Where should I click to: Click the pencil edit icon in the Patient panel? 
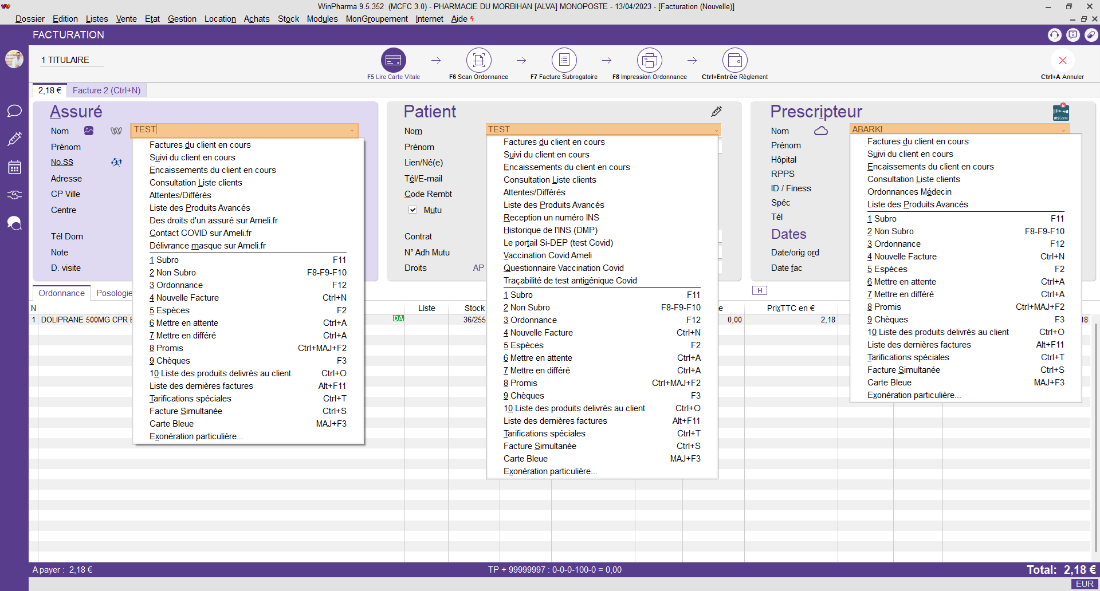coord(716,111)
